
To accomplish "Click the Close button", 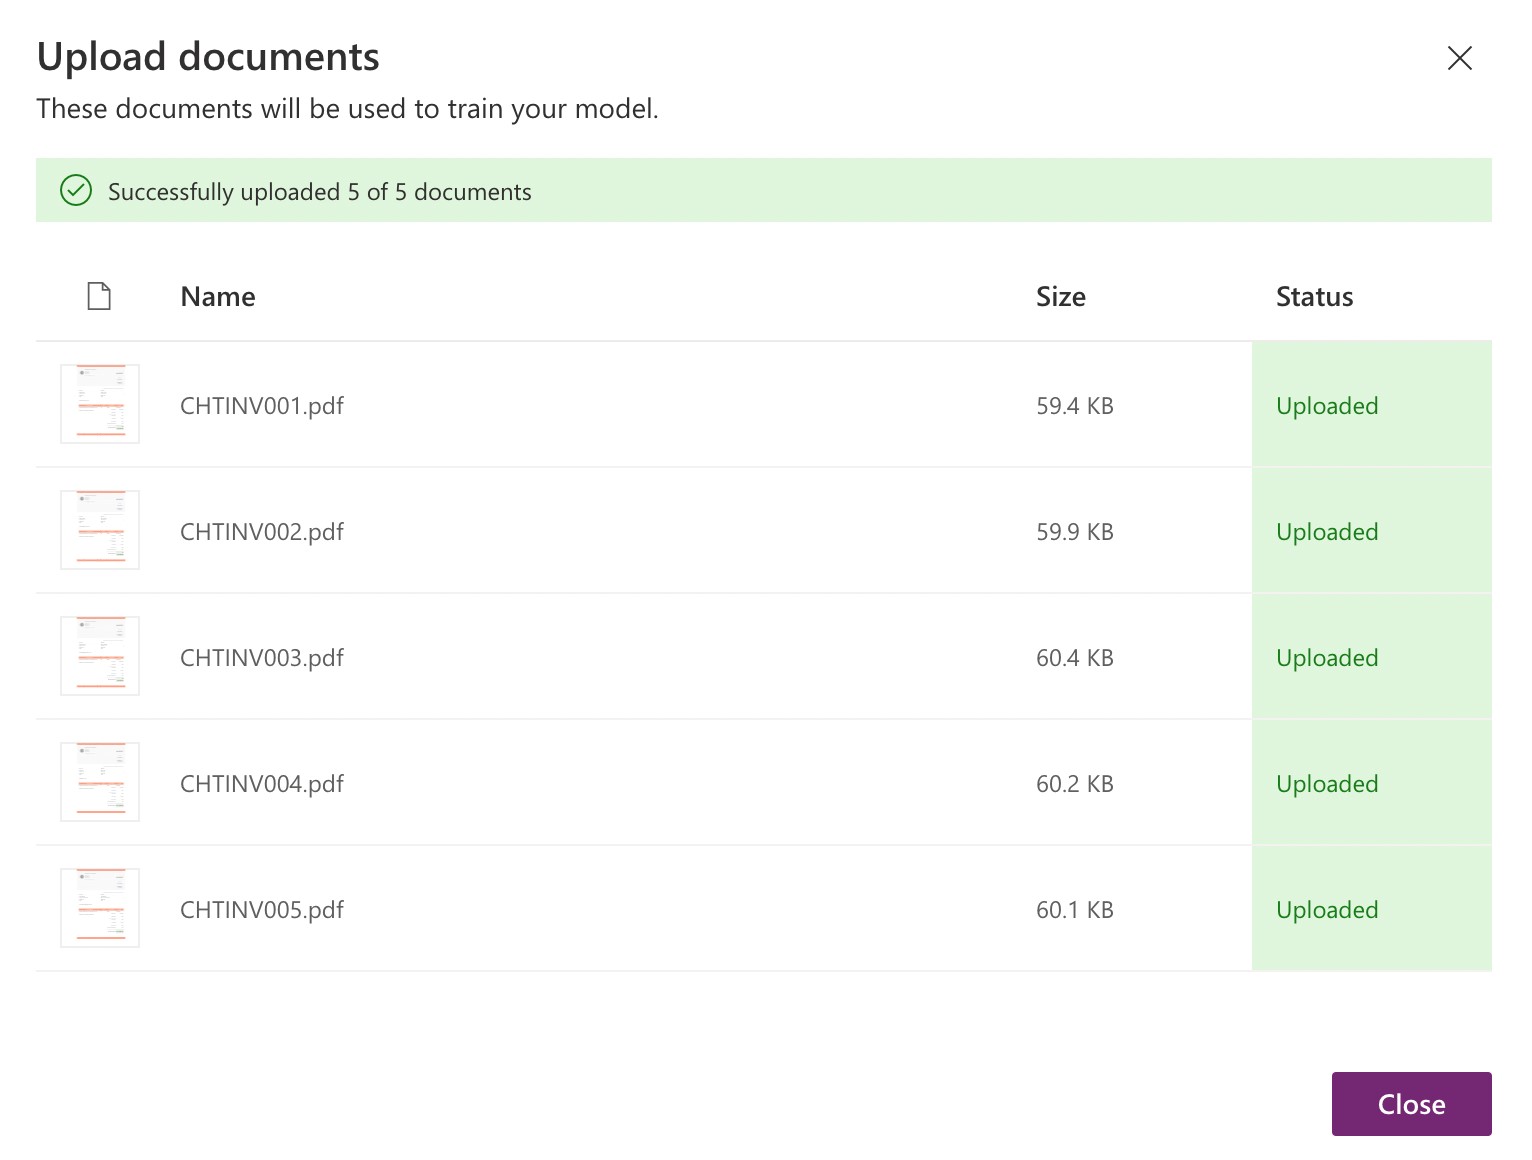I will pyautogui.click(x=1411, y=1104).
